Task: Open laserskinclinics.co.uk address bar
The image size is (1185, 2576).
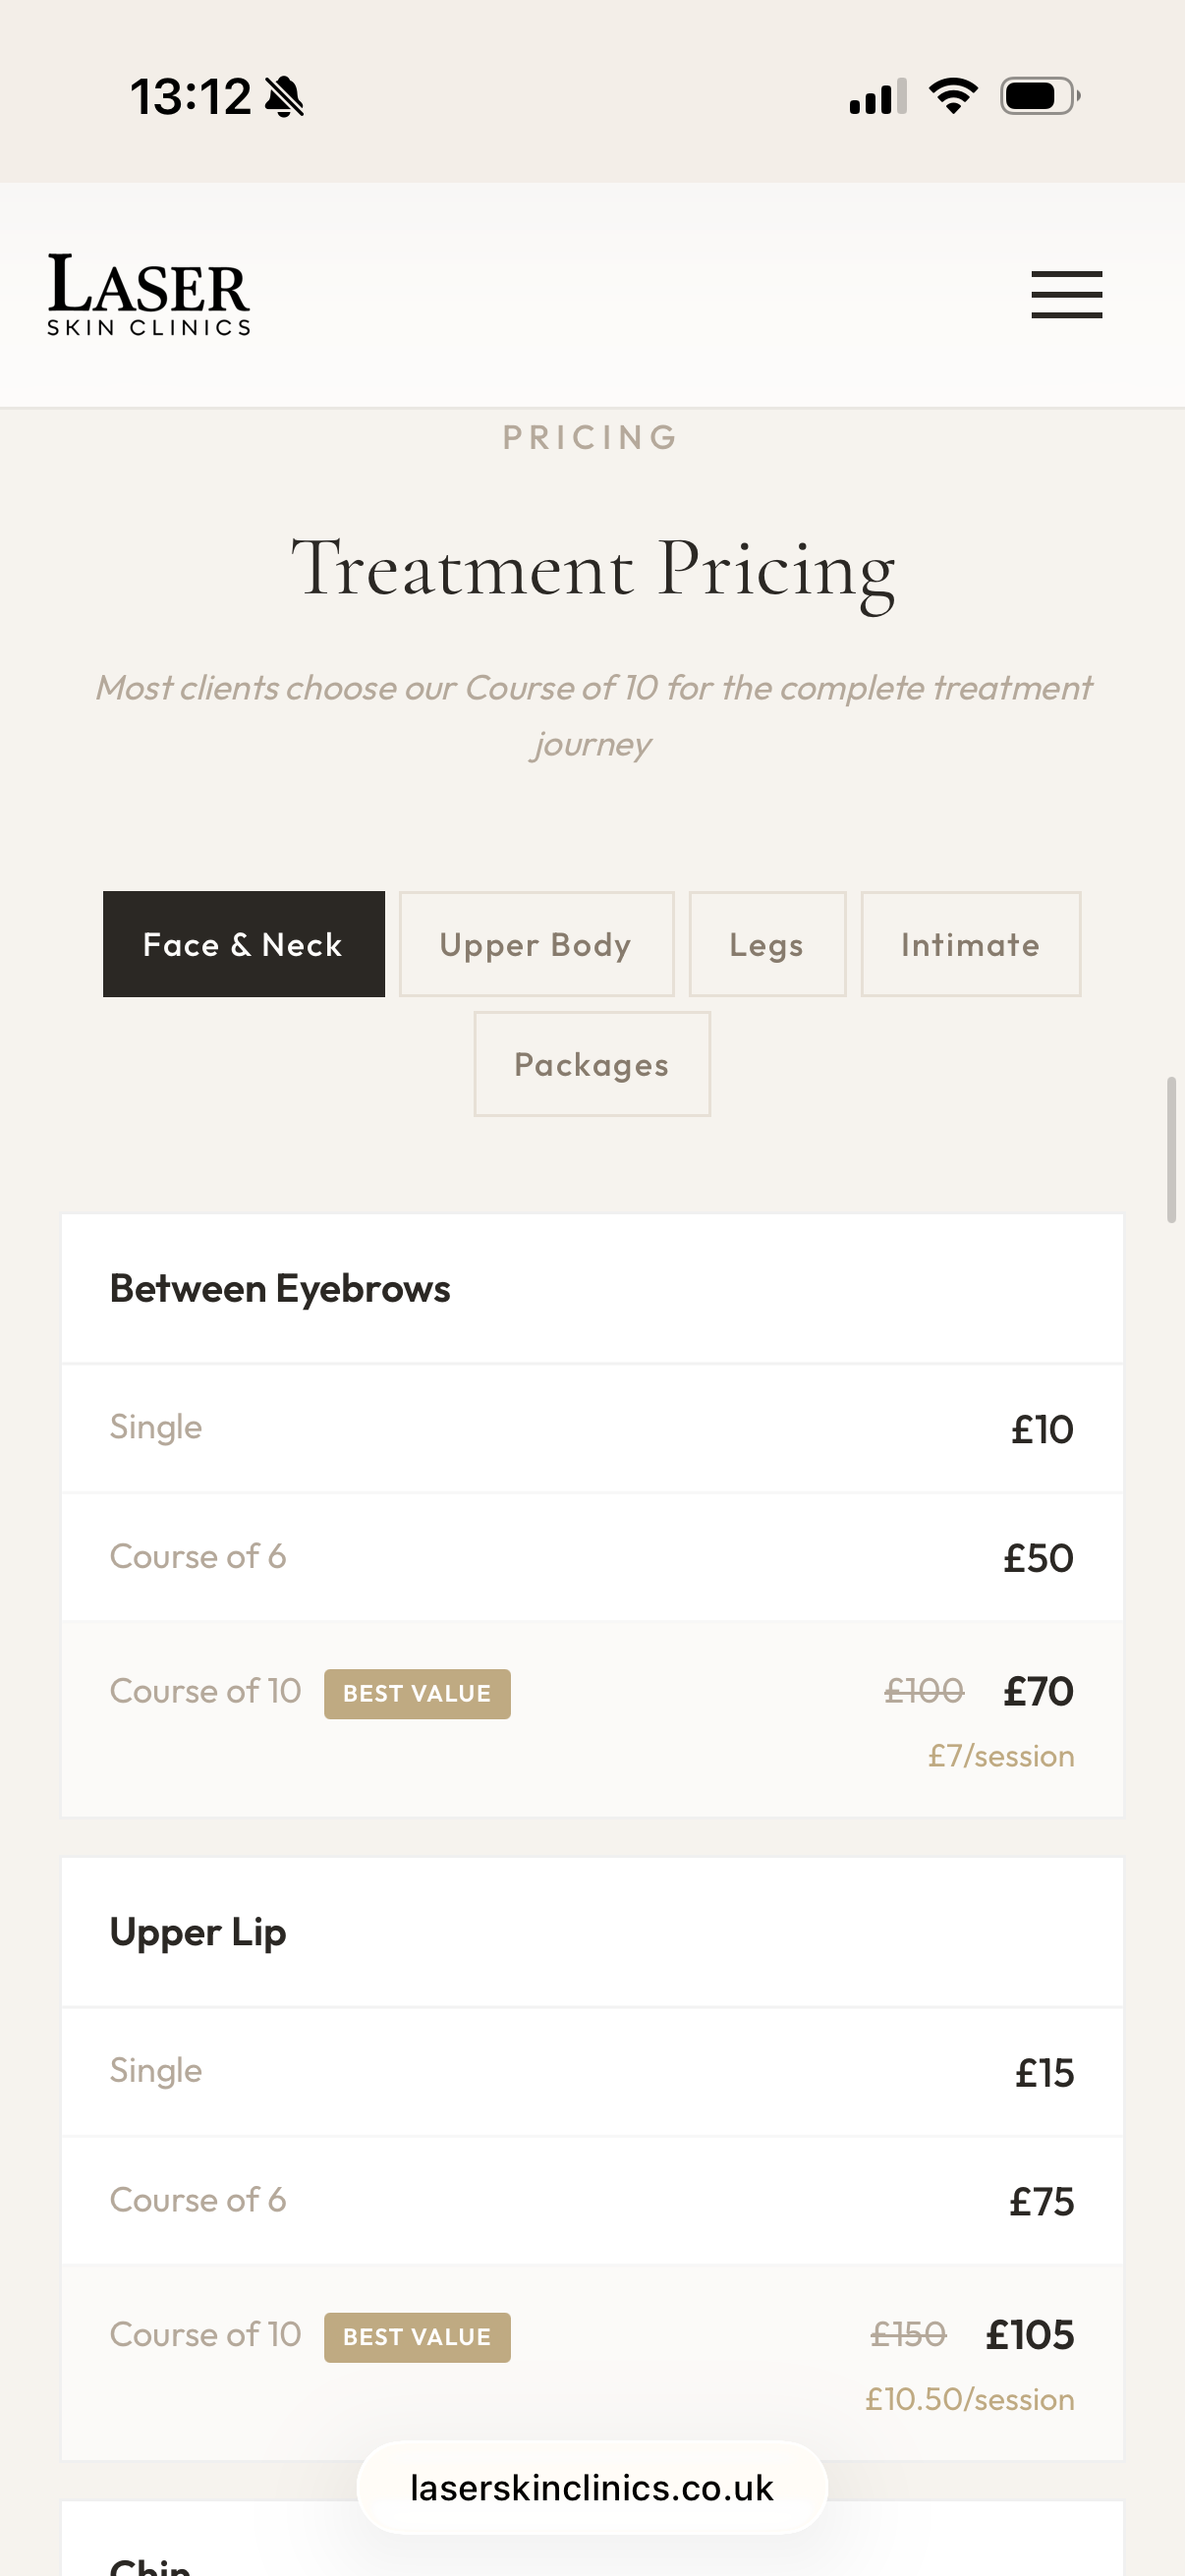Action: tap(592, 2487)
